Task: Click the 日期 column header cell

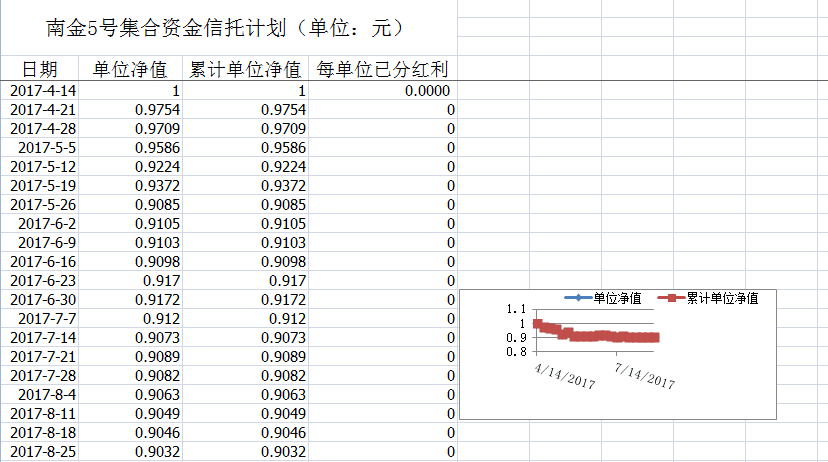Action: click(40, 69)
